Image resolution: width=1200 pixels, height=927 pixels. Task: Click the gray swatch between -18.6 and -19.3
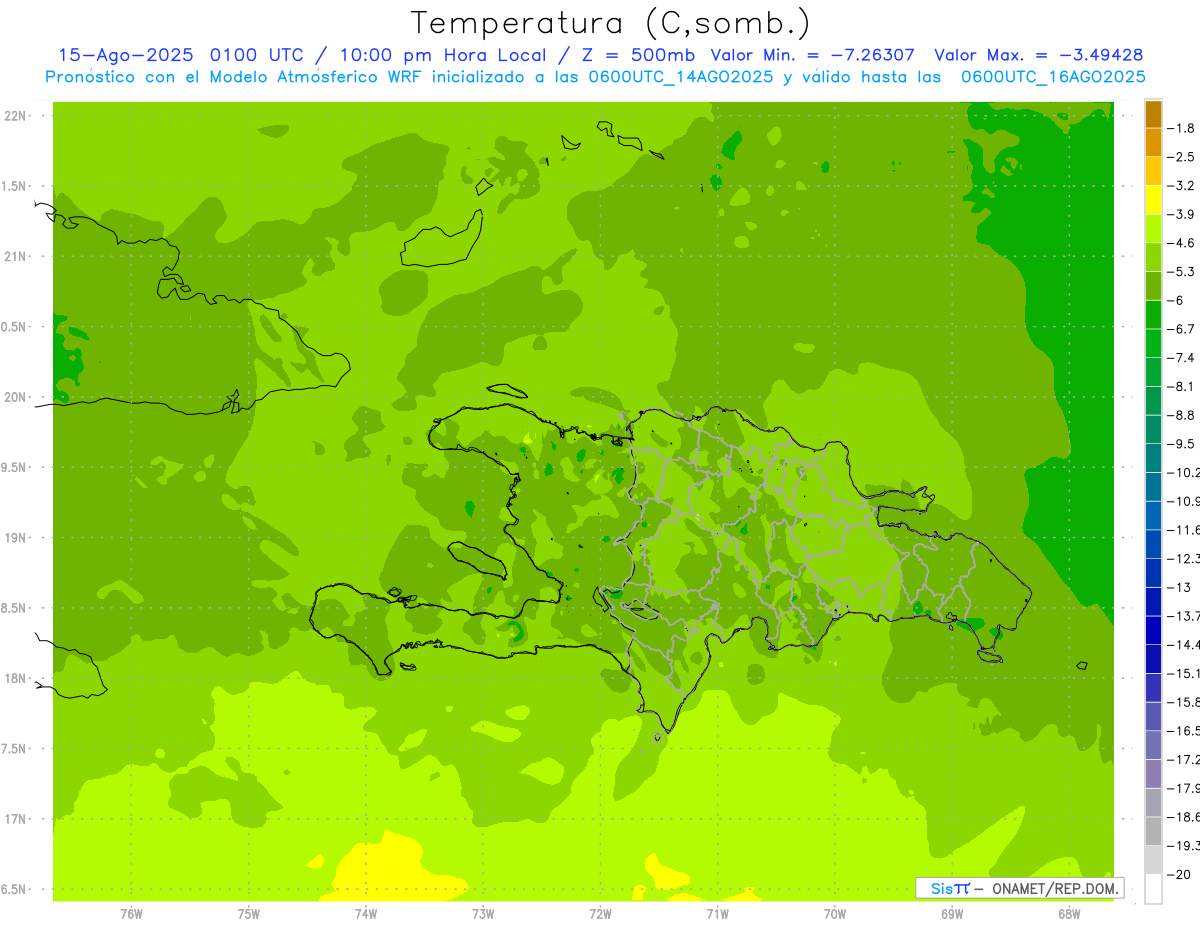(x=1153, y=830)
